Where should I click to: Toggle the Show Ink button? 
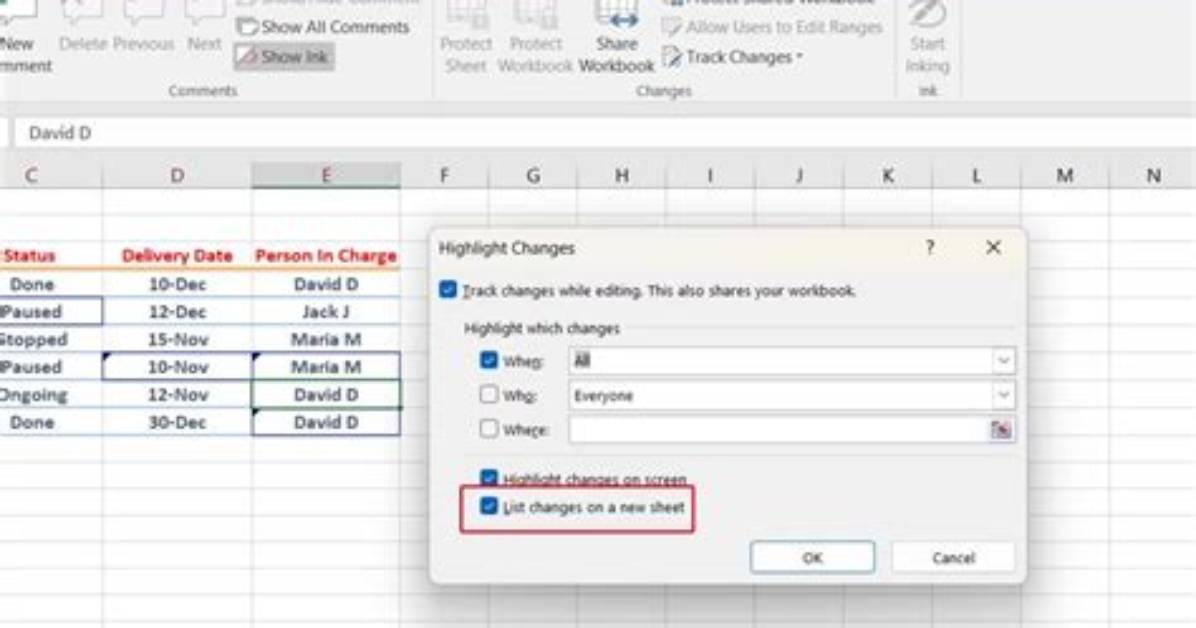283,56
